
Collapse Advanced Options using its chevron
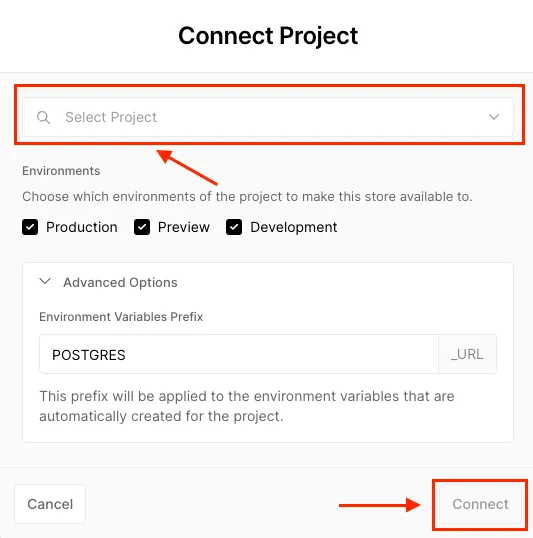(45, 282)
